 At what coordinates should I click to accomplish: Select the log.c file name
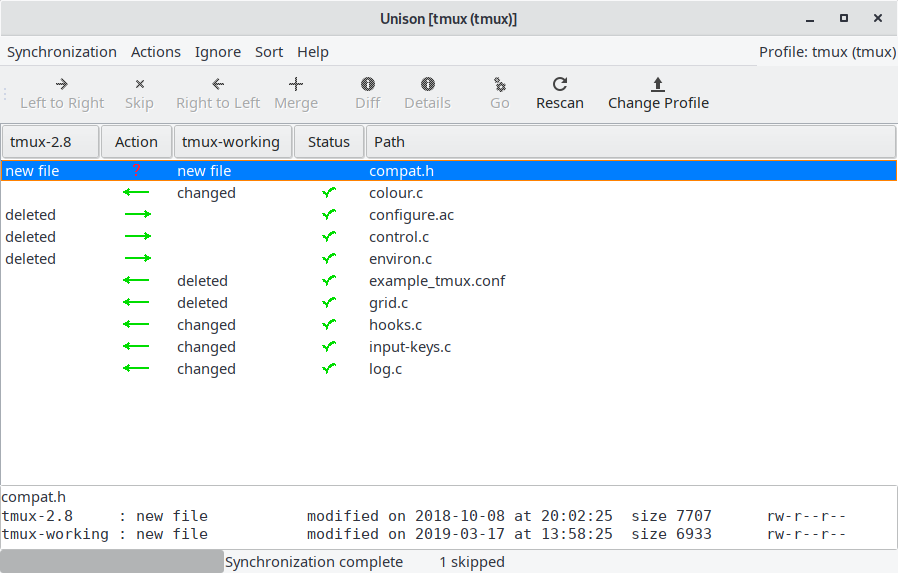coord(385,369)
